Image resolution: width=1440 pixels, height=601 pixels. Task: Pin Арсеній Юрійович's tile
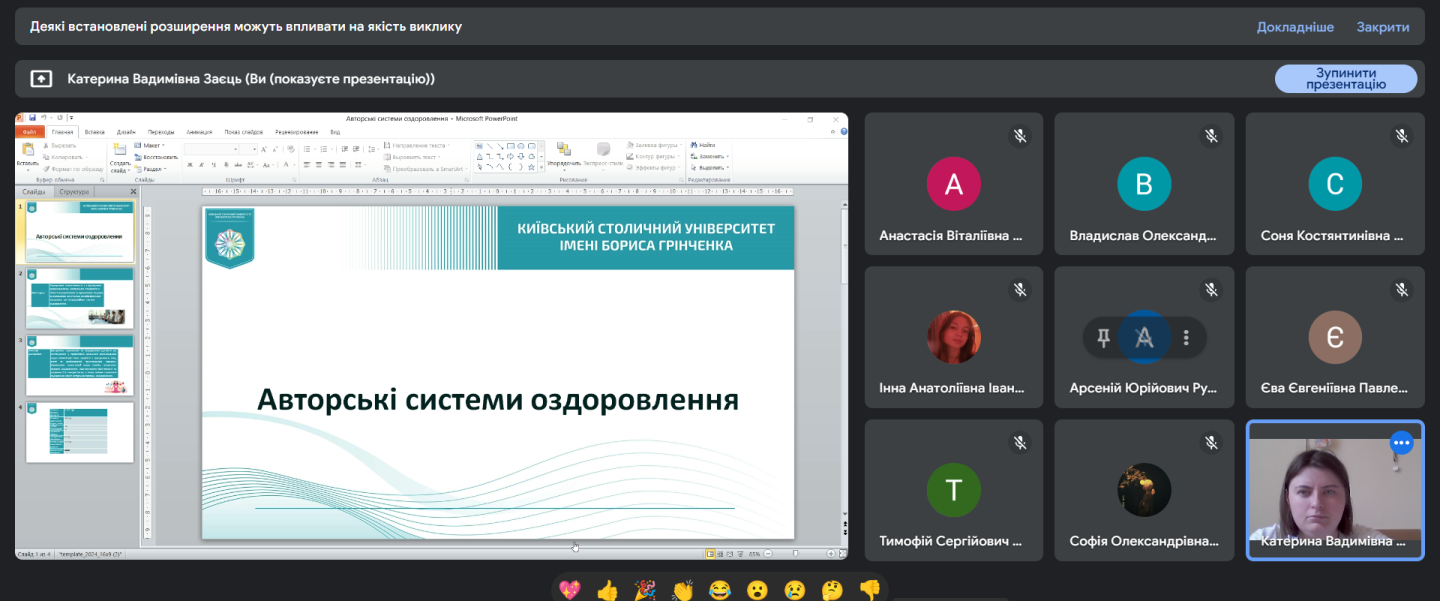[1103, 338]
